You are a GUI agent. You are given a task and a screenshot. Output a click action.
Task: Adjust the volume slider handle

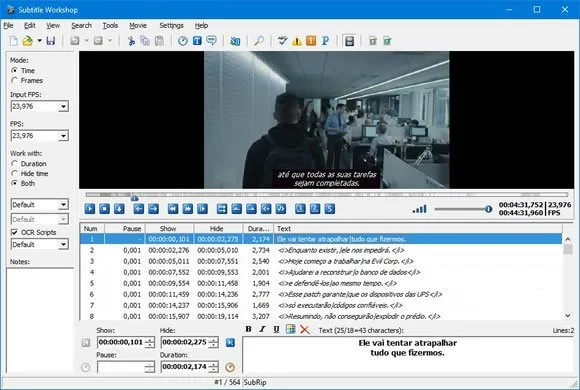point(488,209)
